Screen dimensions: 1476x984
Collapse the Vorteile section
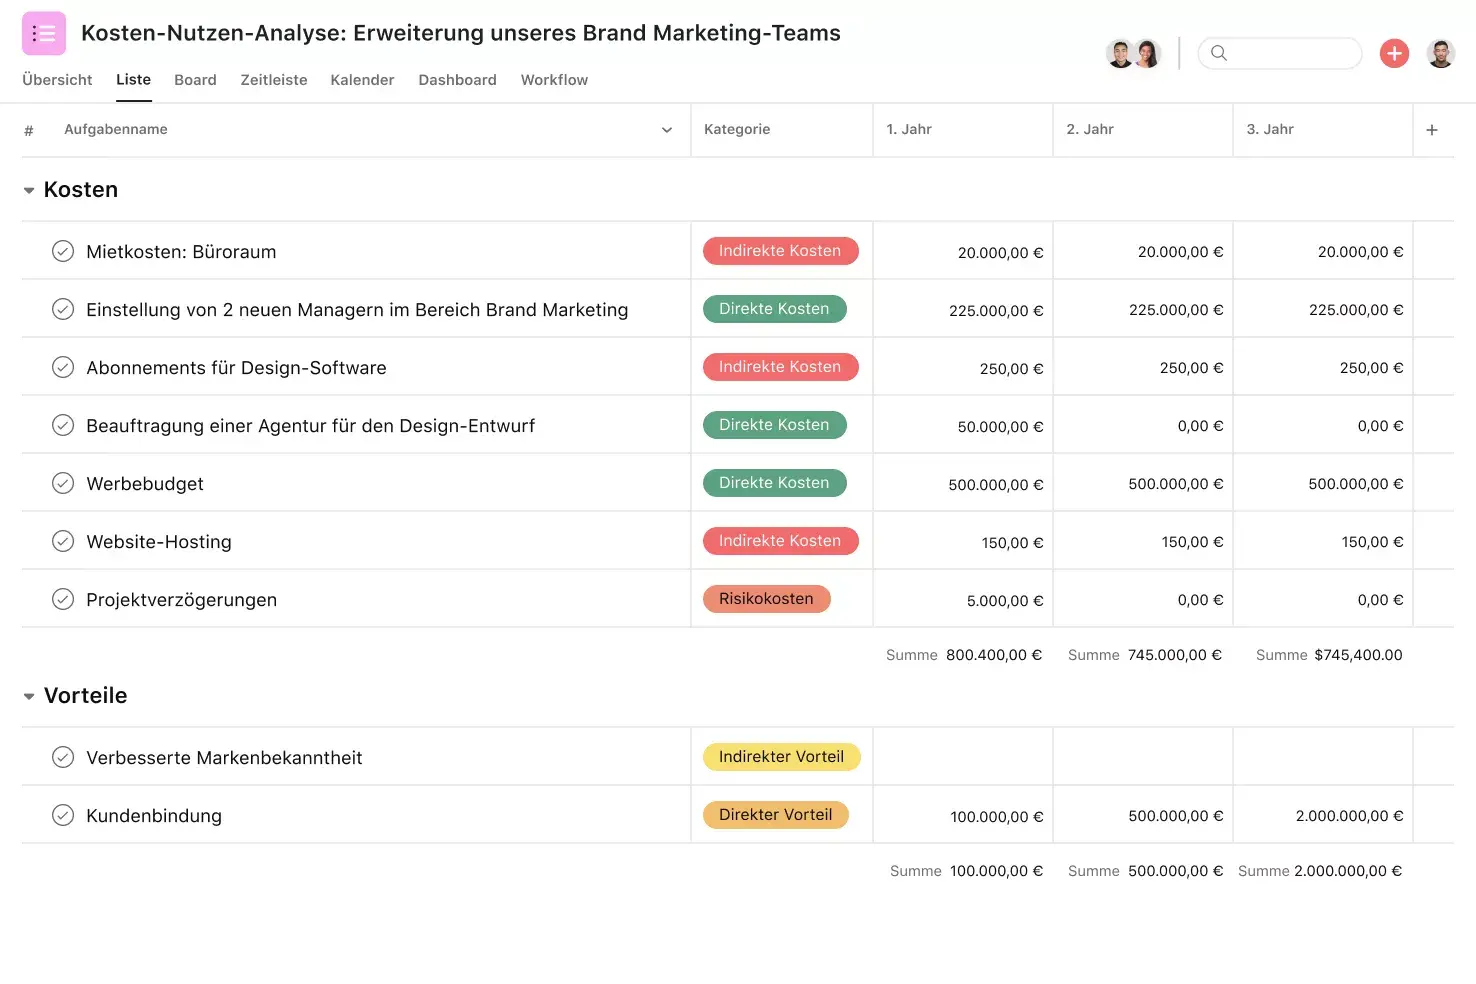coord(29,696)
